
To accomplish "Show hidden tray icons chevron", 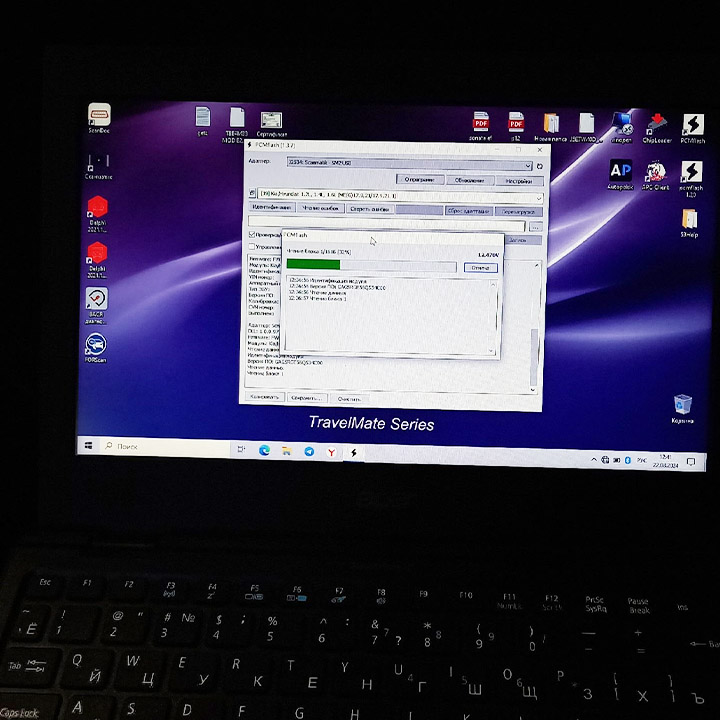I will [593, 459].
